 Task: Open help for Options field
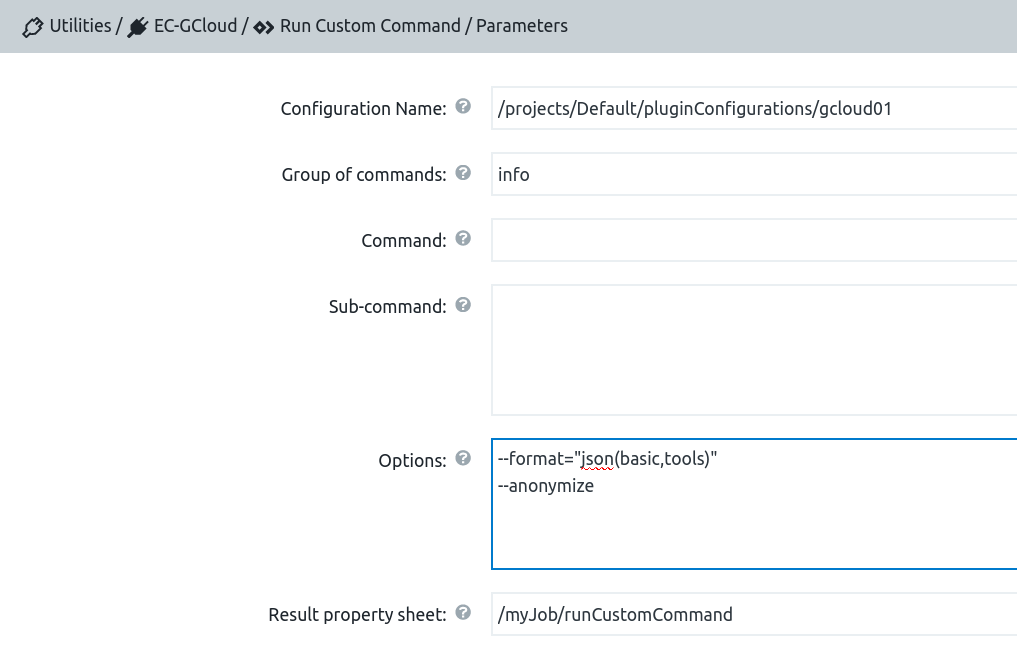pyautogui.click(x=463, y=458)
